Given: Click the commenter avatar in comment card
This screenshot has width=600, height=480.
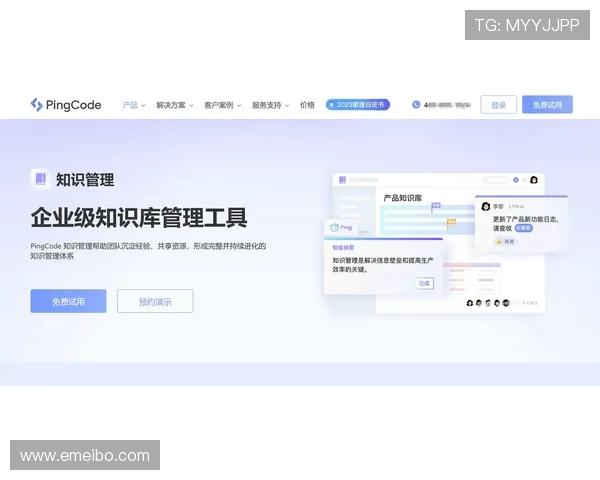Looking at the screenshot, I should click(x=486, y=207).
